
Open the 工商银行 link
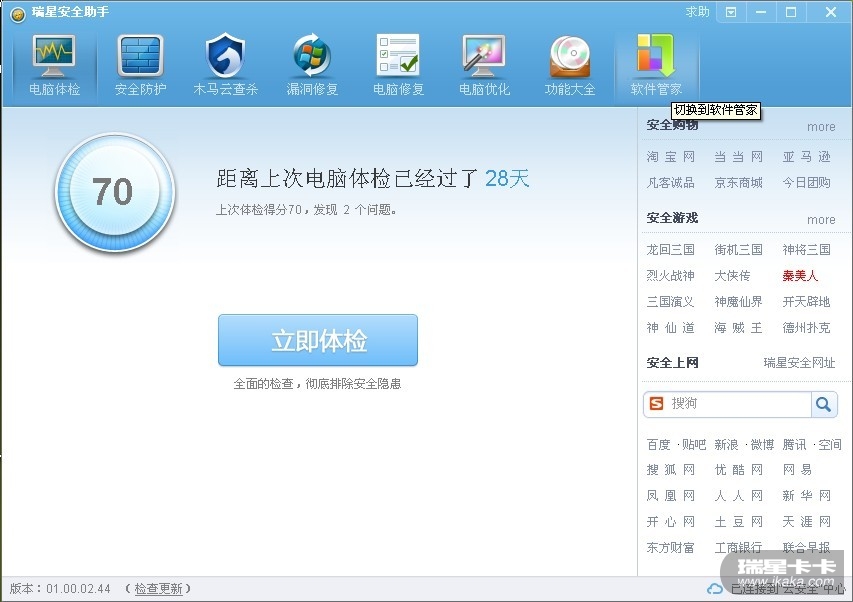(738, 548)
